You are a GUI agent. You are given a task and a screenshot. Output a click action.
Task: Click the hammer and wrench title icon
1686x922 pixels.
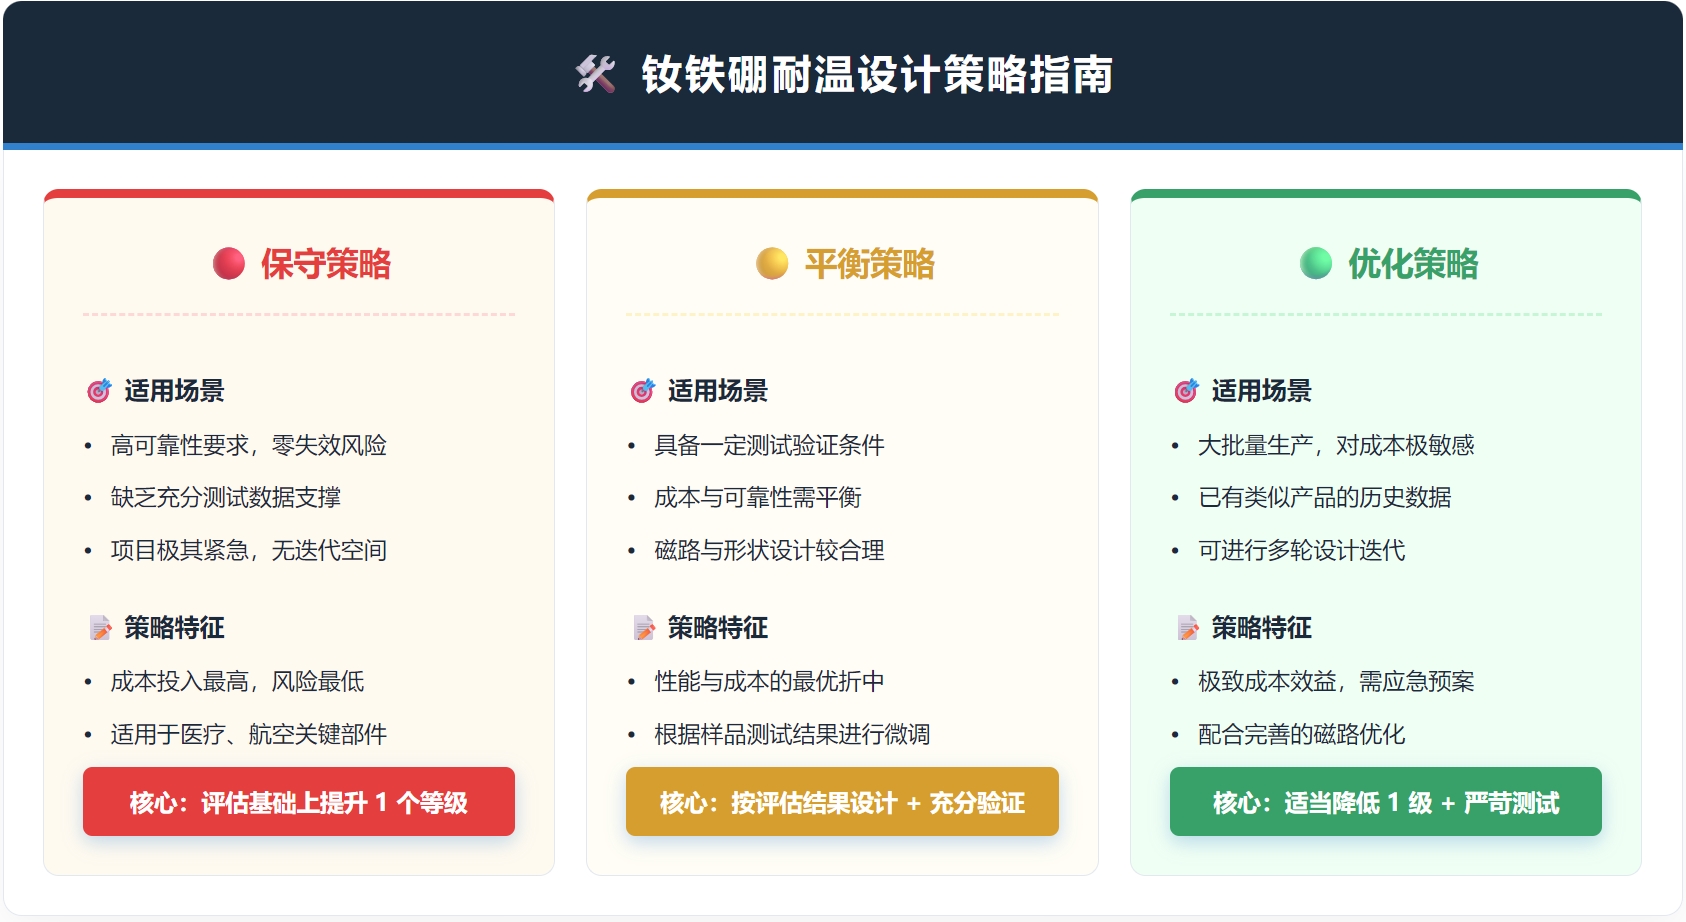pos(596,74)
